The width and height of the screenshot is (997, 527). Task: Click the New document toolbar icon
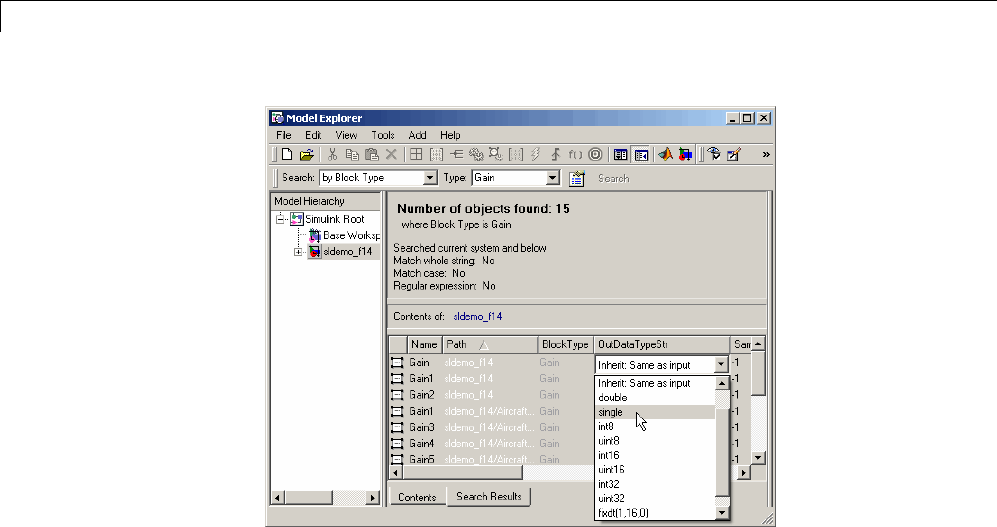(287, 154)
